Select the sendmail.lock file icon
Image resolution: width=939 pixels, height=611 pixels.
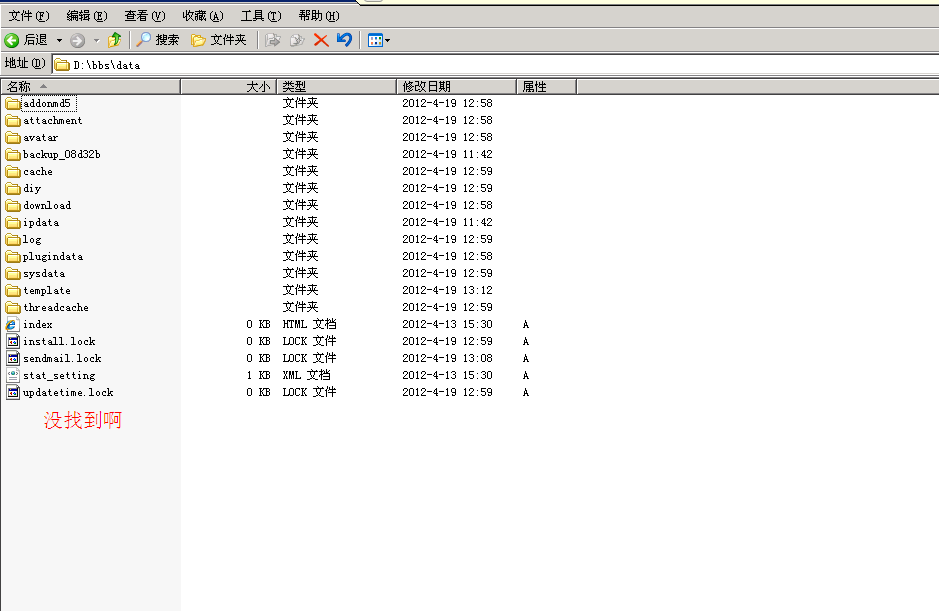pyautogui.click(x=13, y=358)
